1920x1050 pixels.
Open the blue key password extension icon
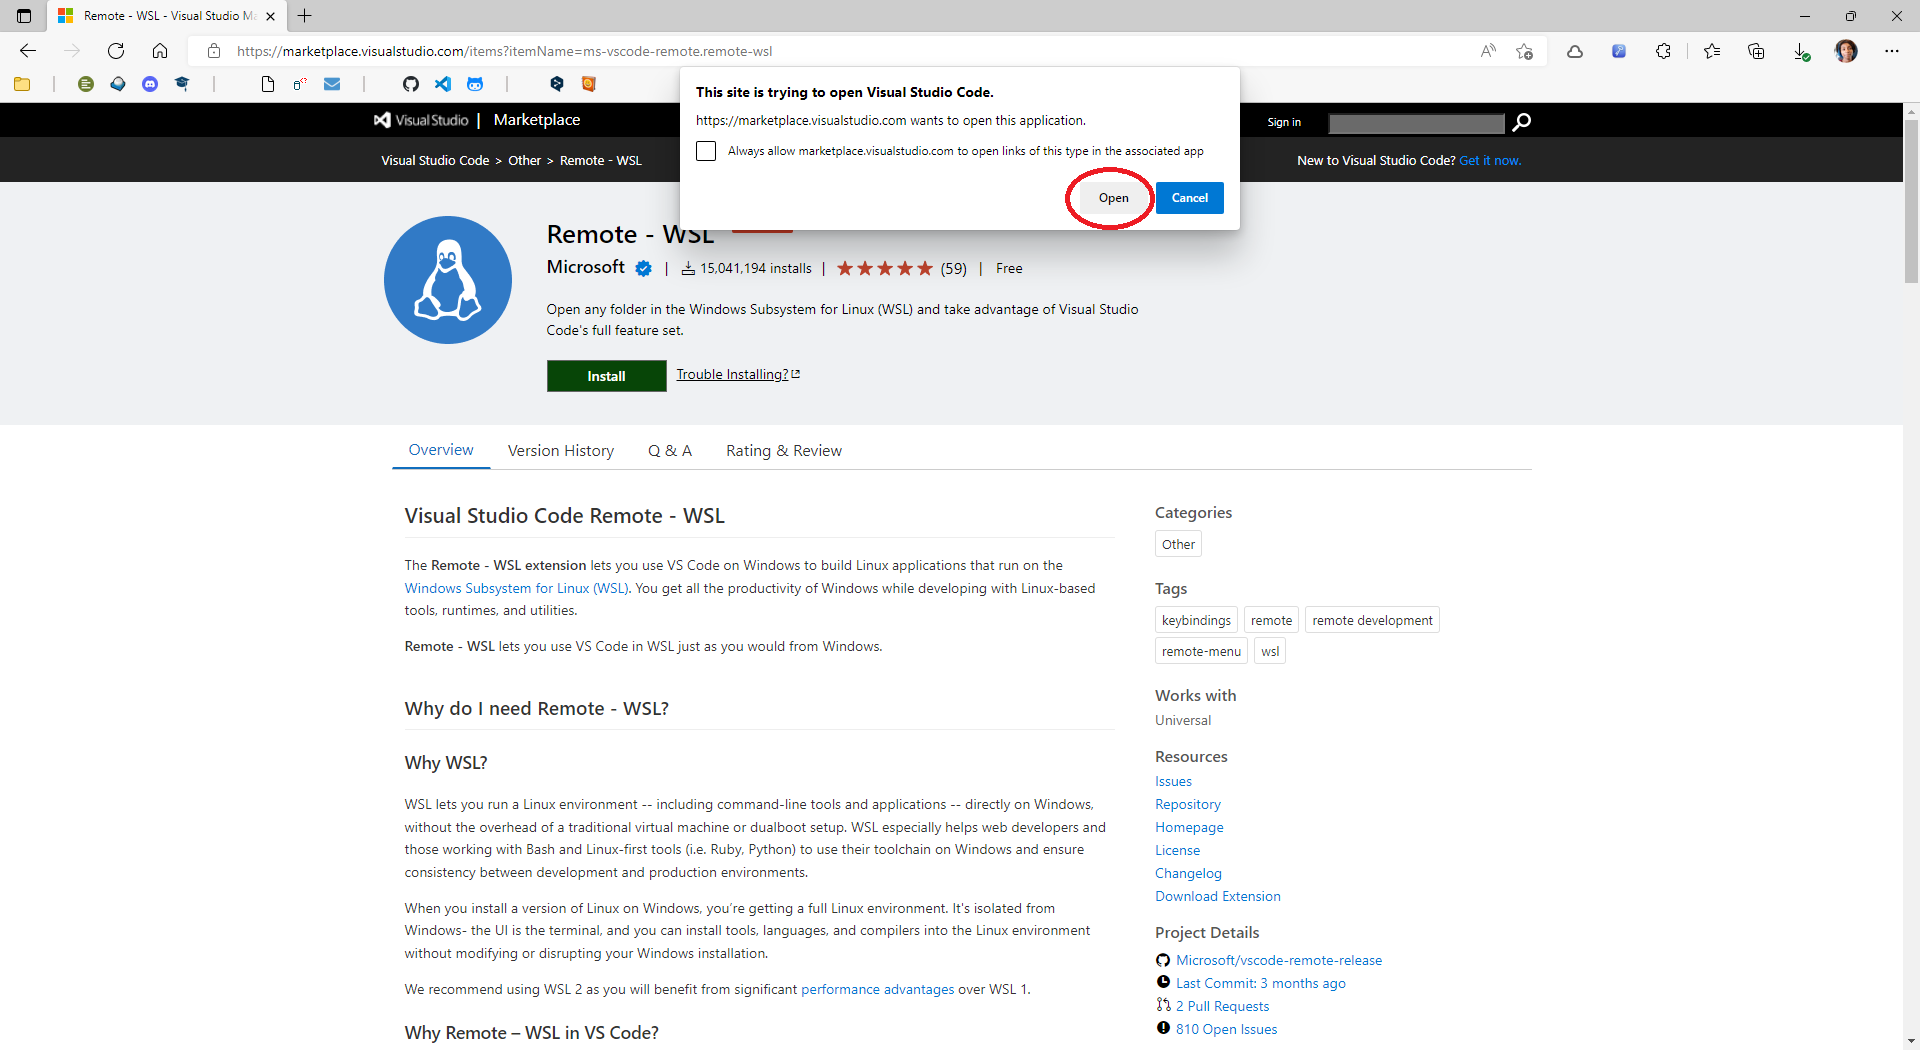[x=1619, y=51]
